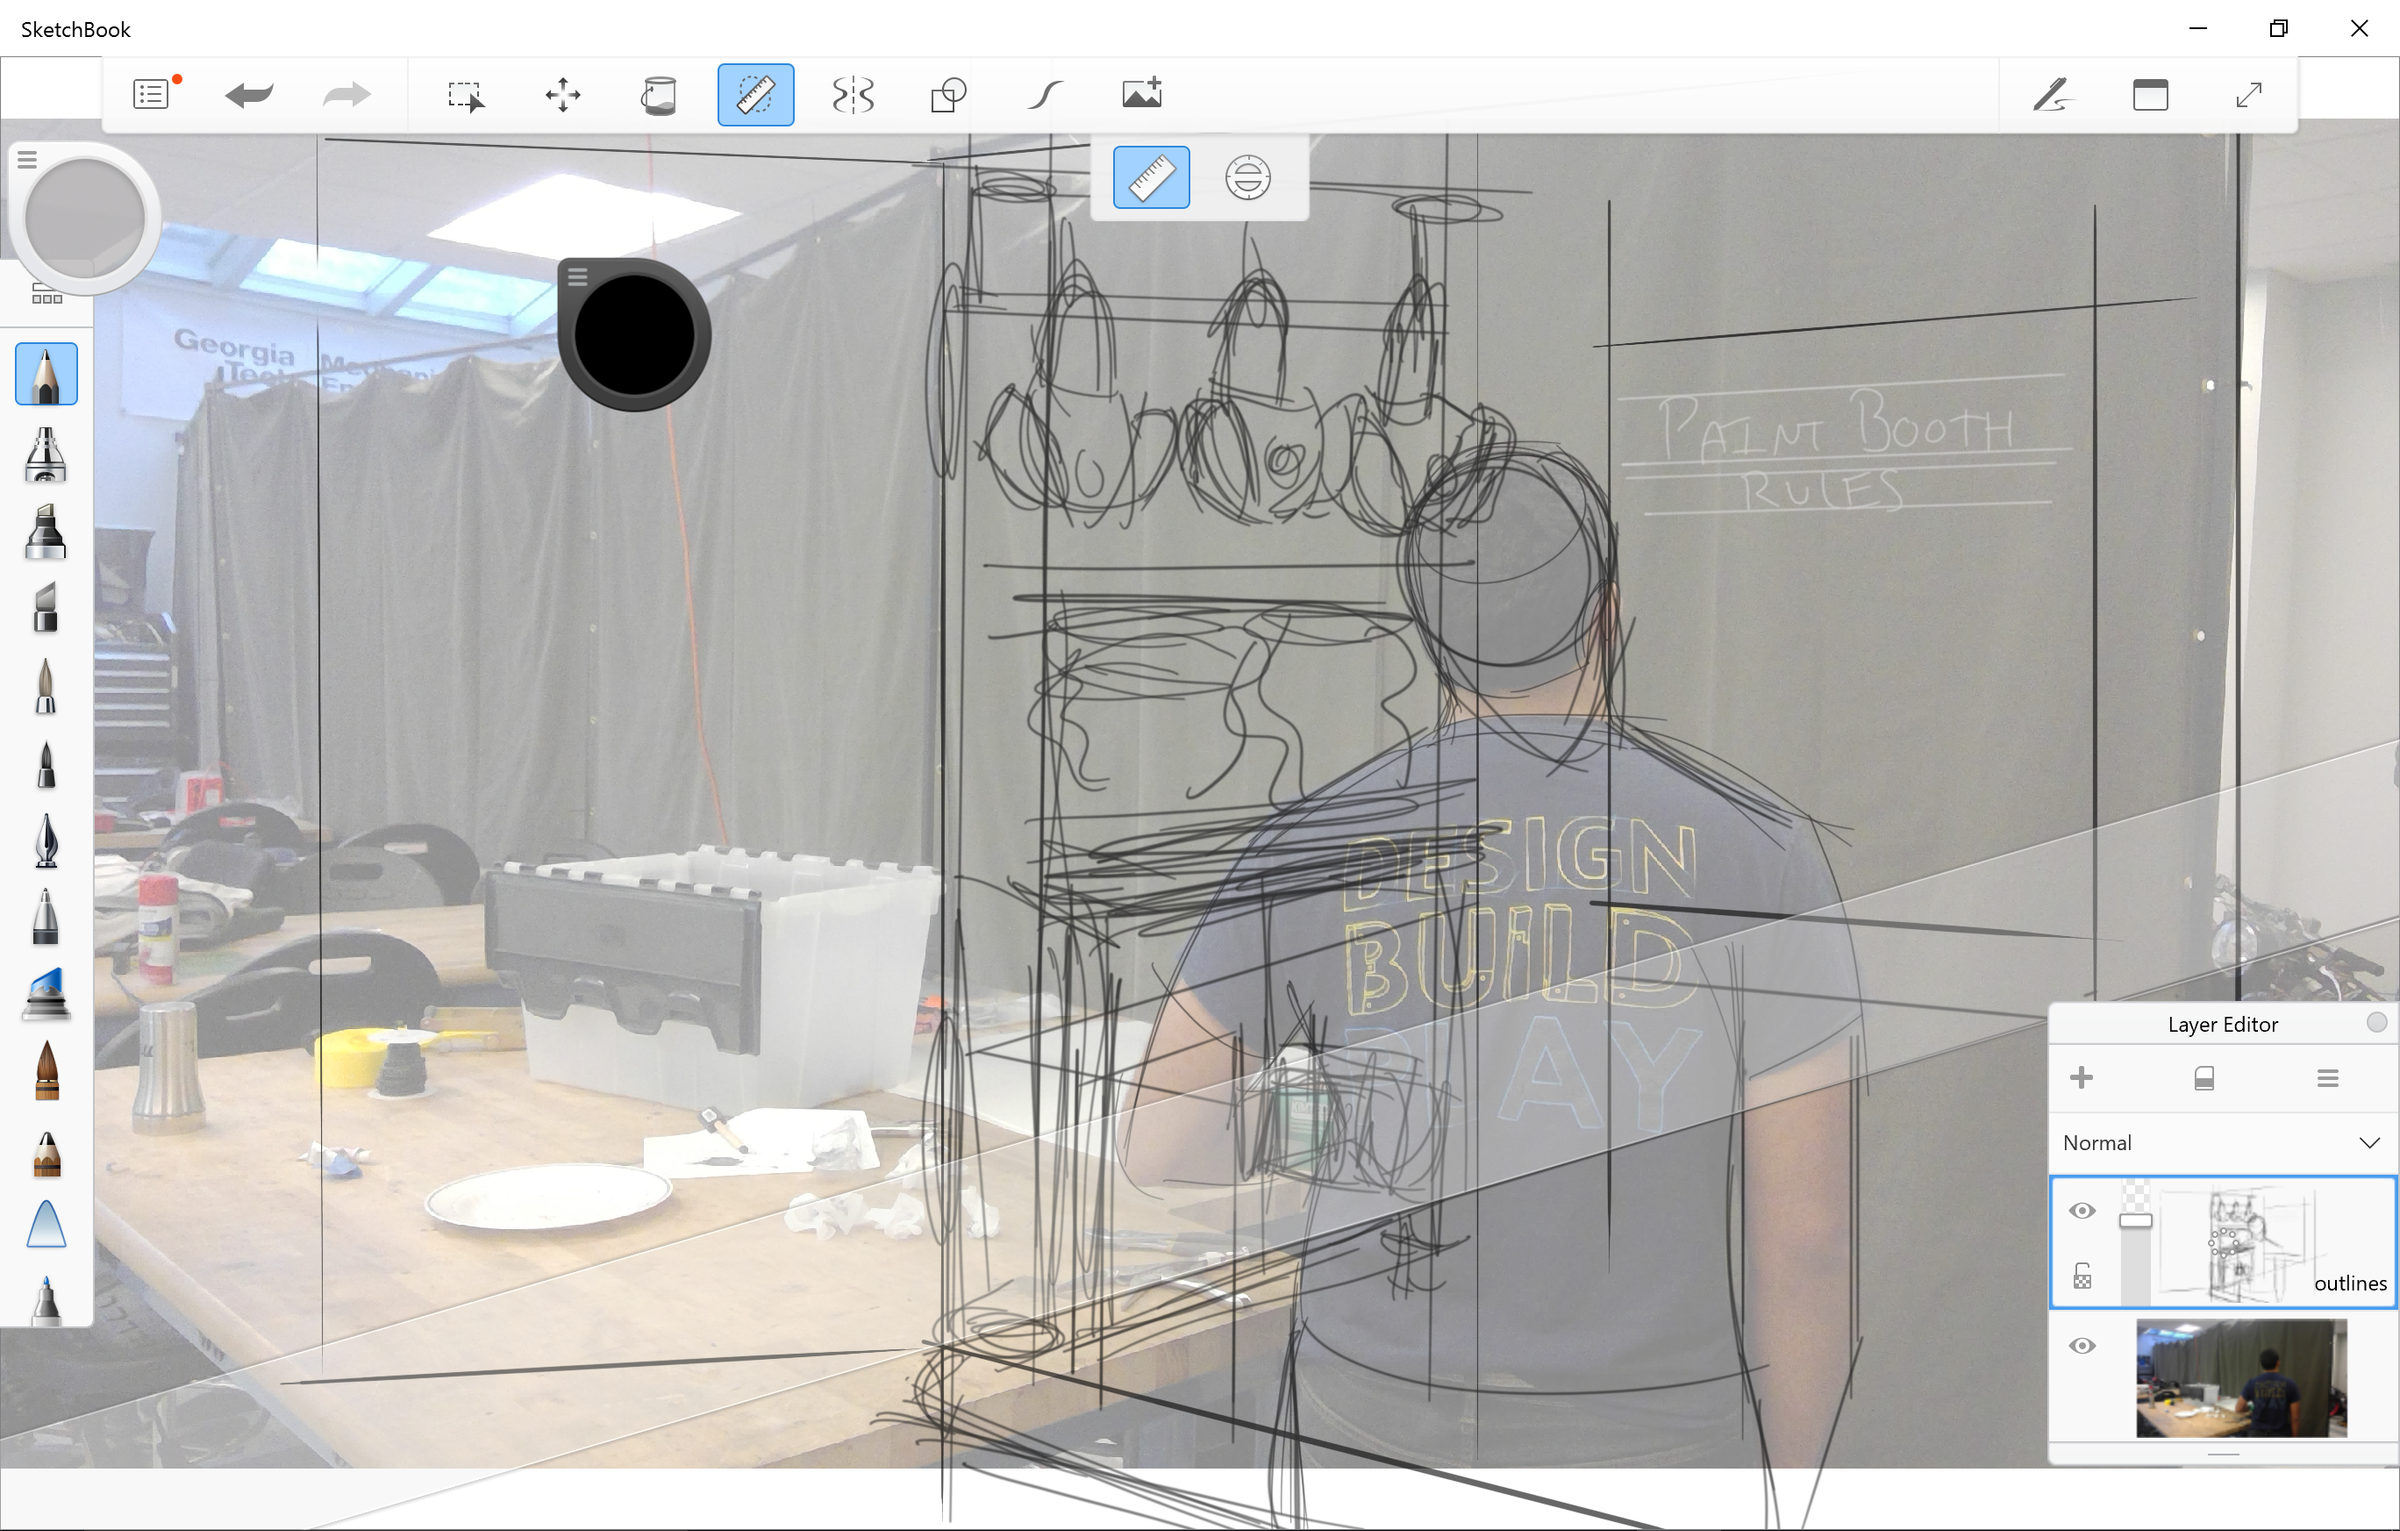
Task: Enter fullscreen canvas mode
Action: (2249, 94)
